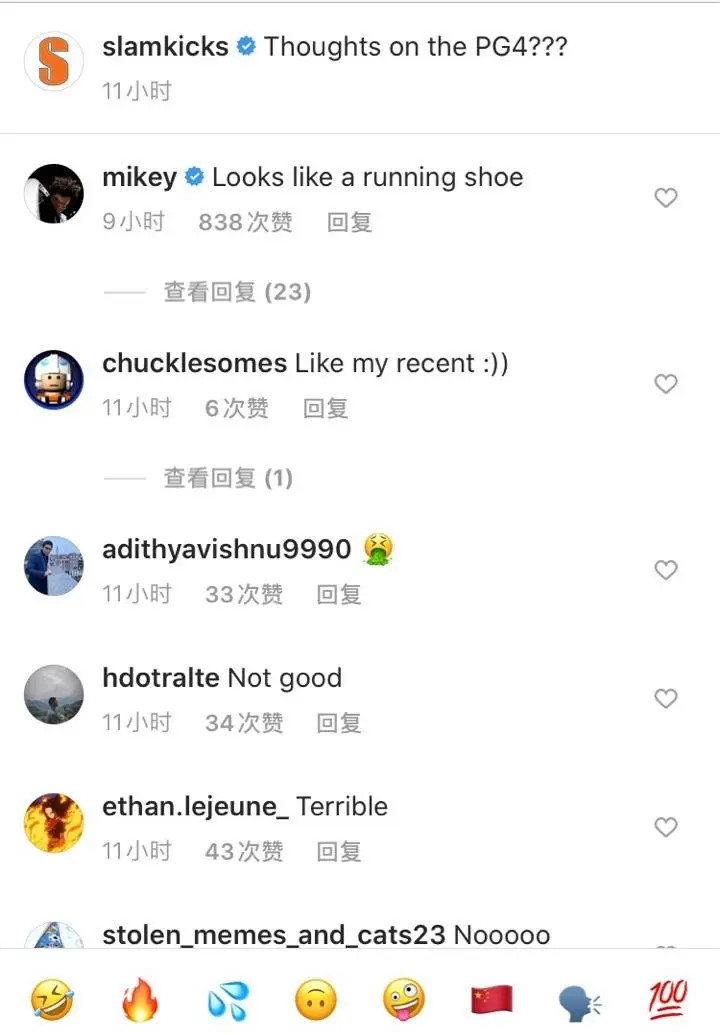Reply to mikey's comment
The width and height of the screenshot is (720, 1035).
pos(349,222)
